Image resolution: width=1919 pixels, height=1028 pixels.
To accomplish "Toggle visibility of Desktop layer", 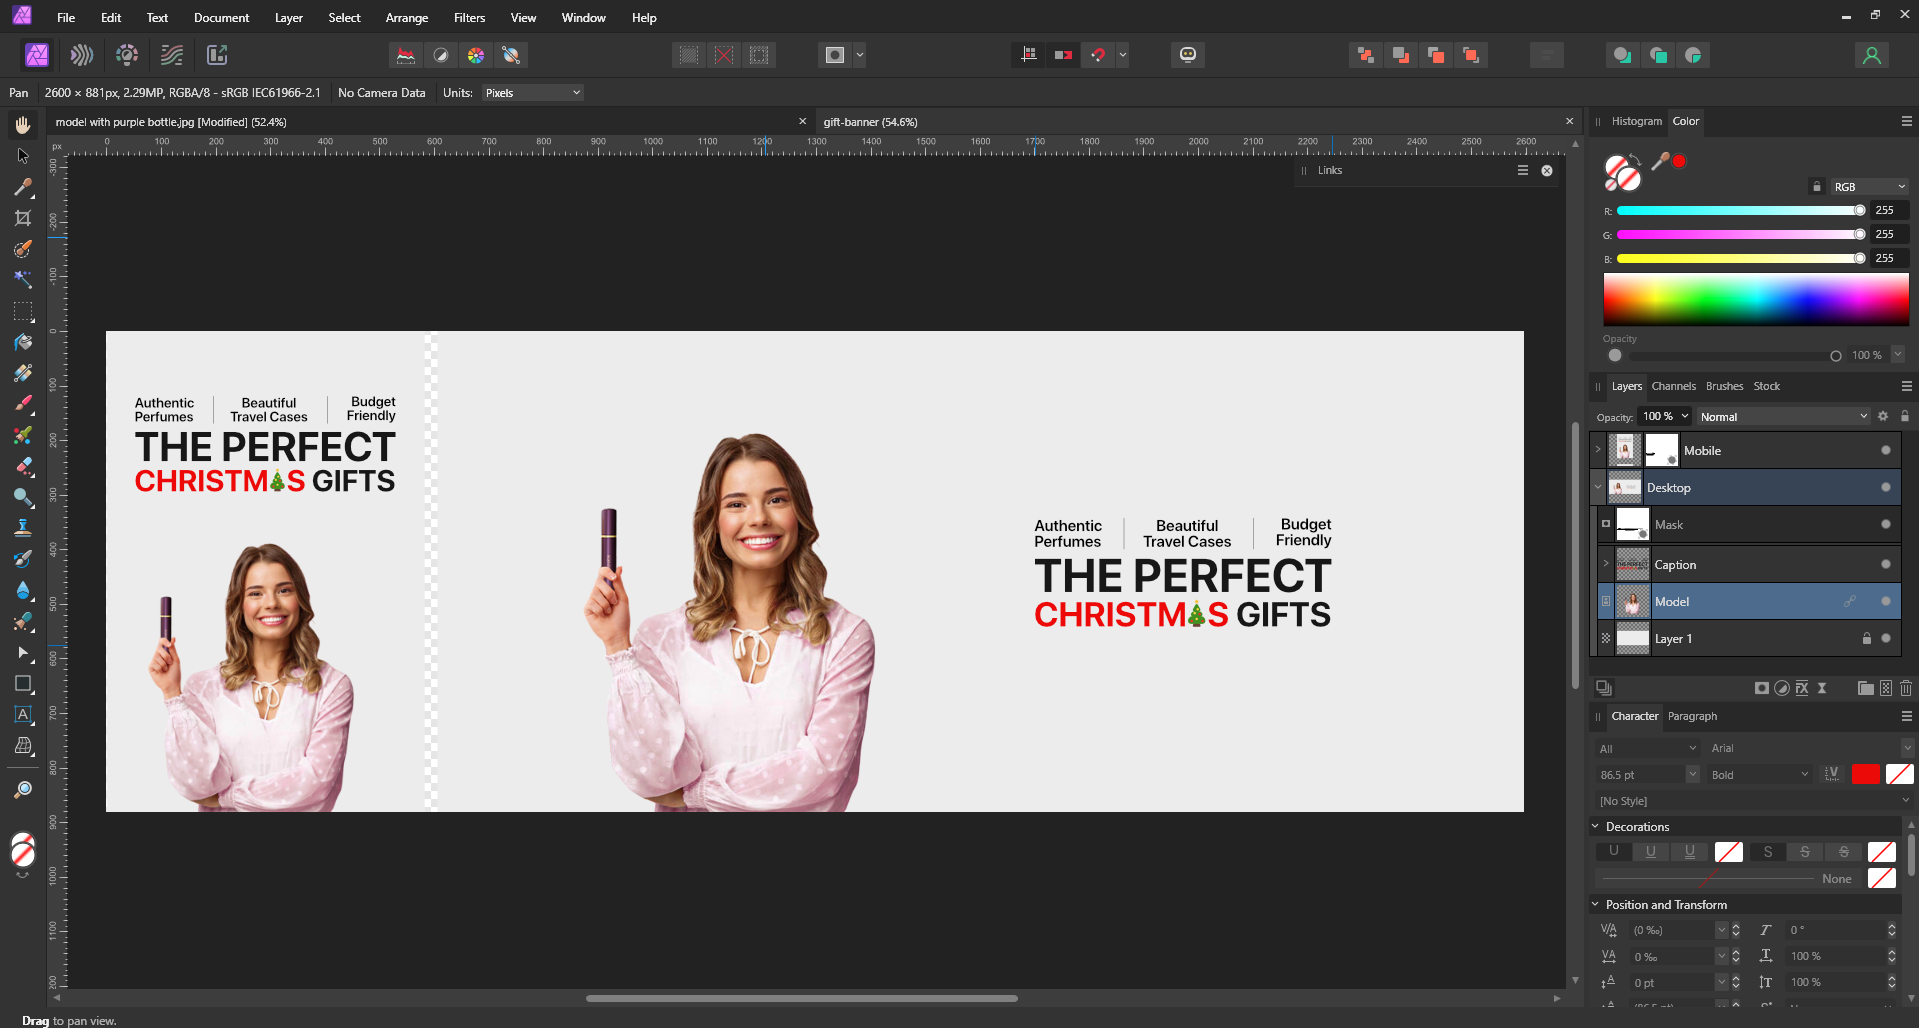I will coord(1886,487).
